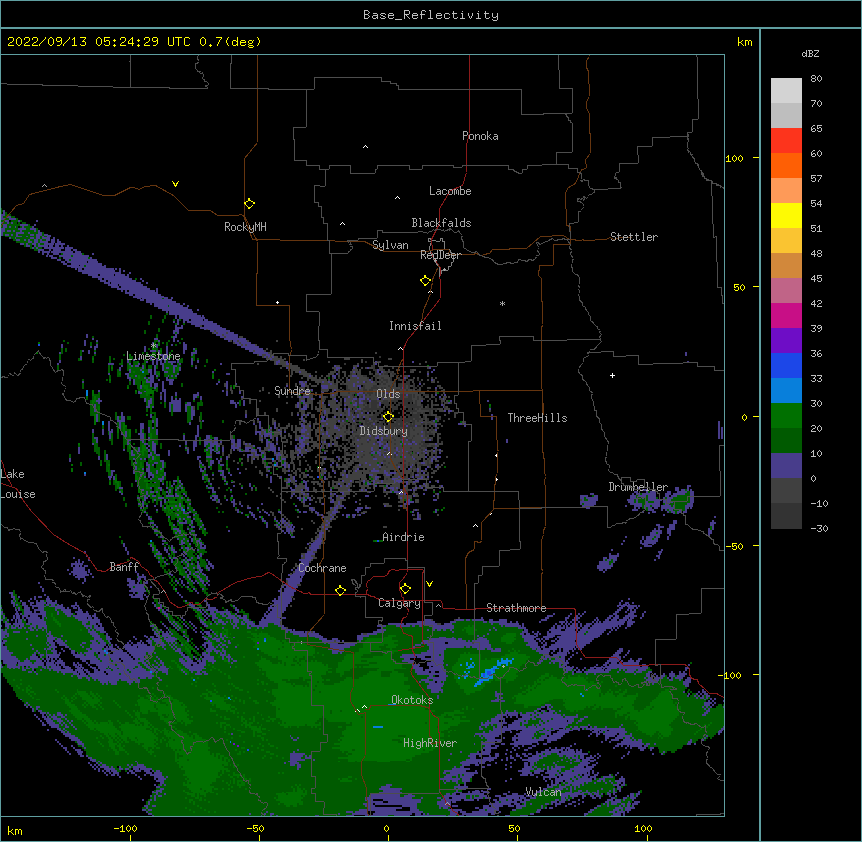Click the Blackfalds label
Image resolution: width=862 pixels, height=842 pixels.
point(441,223)
